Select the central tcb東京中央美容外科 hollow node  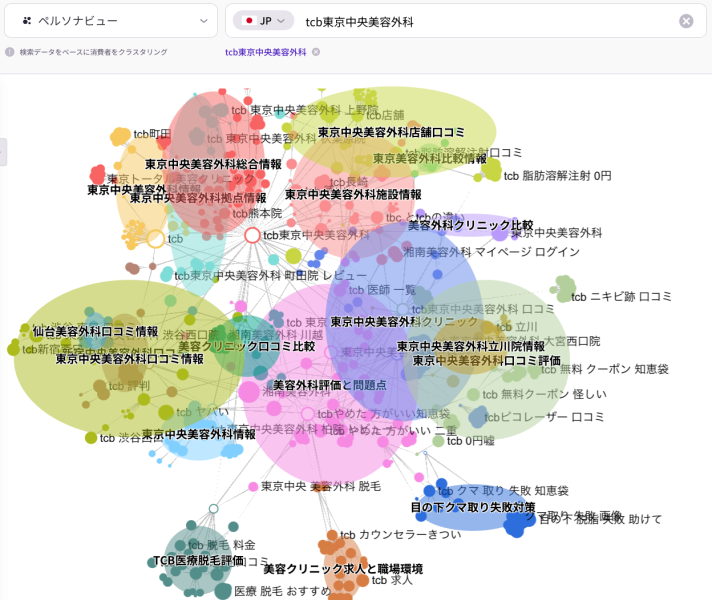[x=252, y=235]
